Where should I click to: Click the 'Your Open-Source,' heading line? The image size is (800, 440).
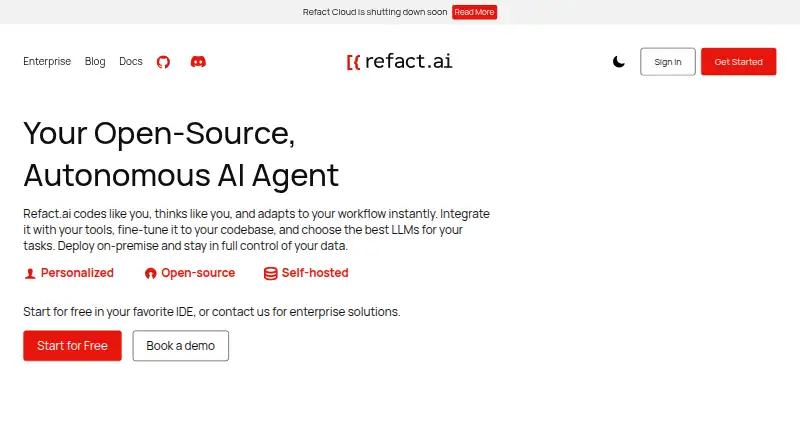click(x=159, y=134)
